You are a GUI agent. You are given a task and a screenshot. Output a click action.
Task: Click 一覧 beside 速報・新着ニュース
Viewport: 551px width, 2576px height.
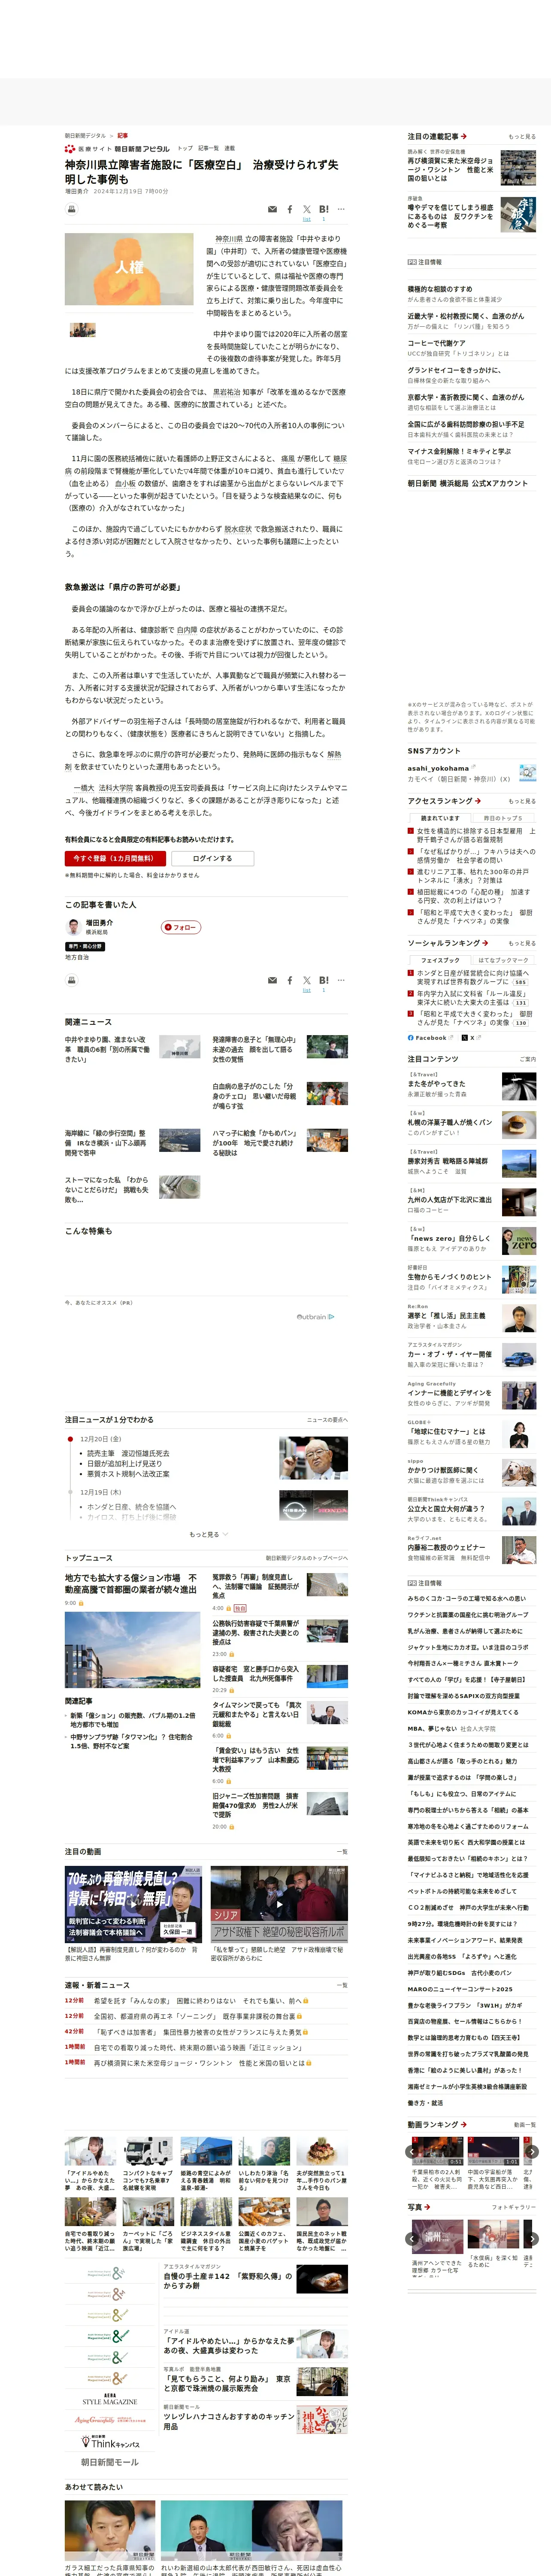[x=343, y=1985]
